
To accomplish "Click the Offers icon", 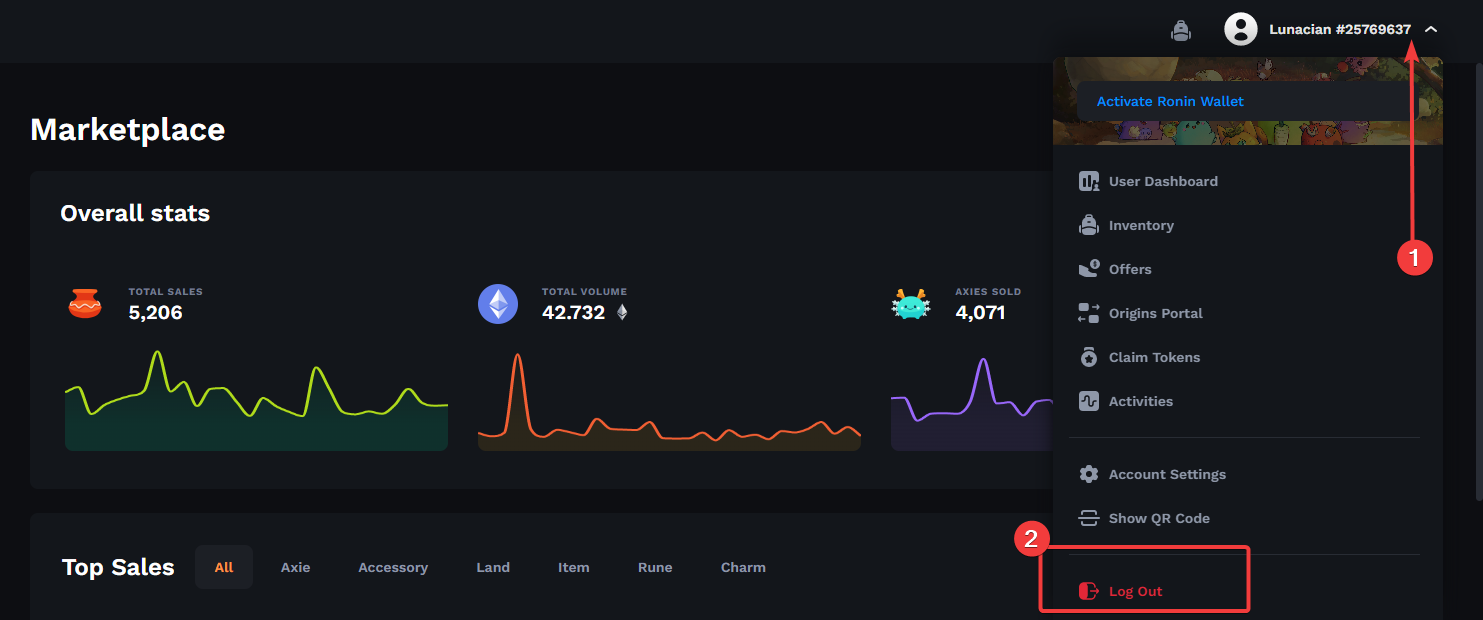I will [1089, 269].
